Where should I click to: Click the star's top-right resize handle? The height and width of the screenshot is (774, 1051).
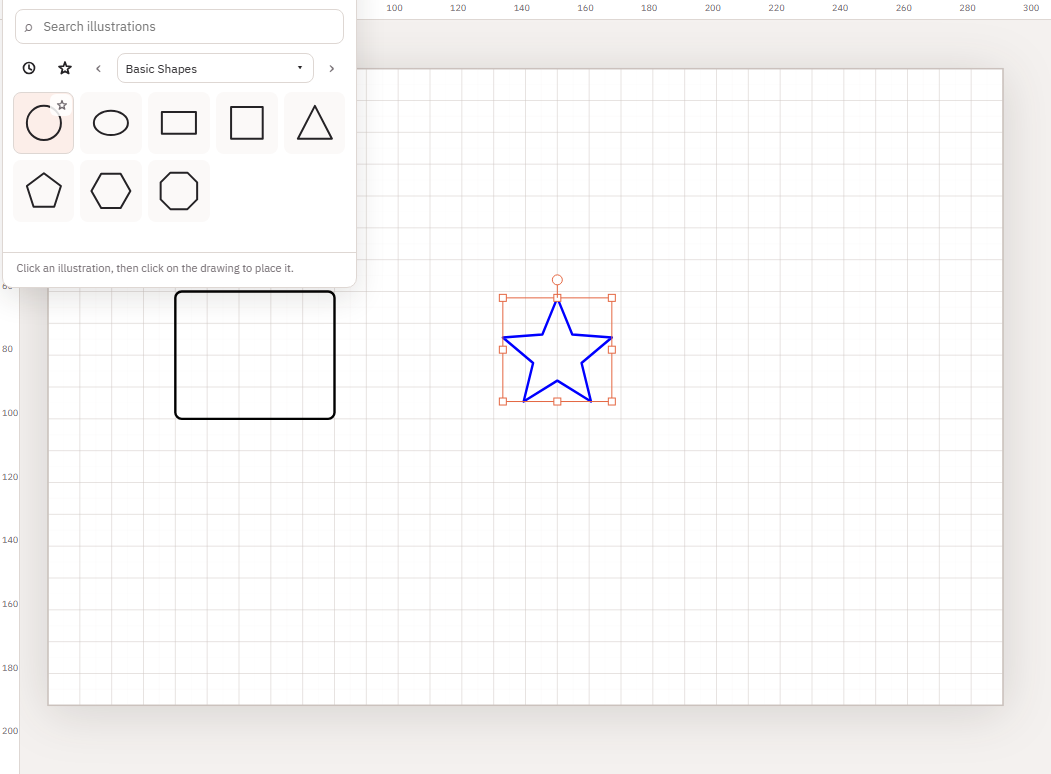pyautogui.click(x=612, y=298)
